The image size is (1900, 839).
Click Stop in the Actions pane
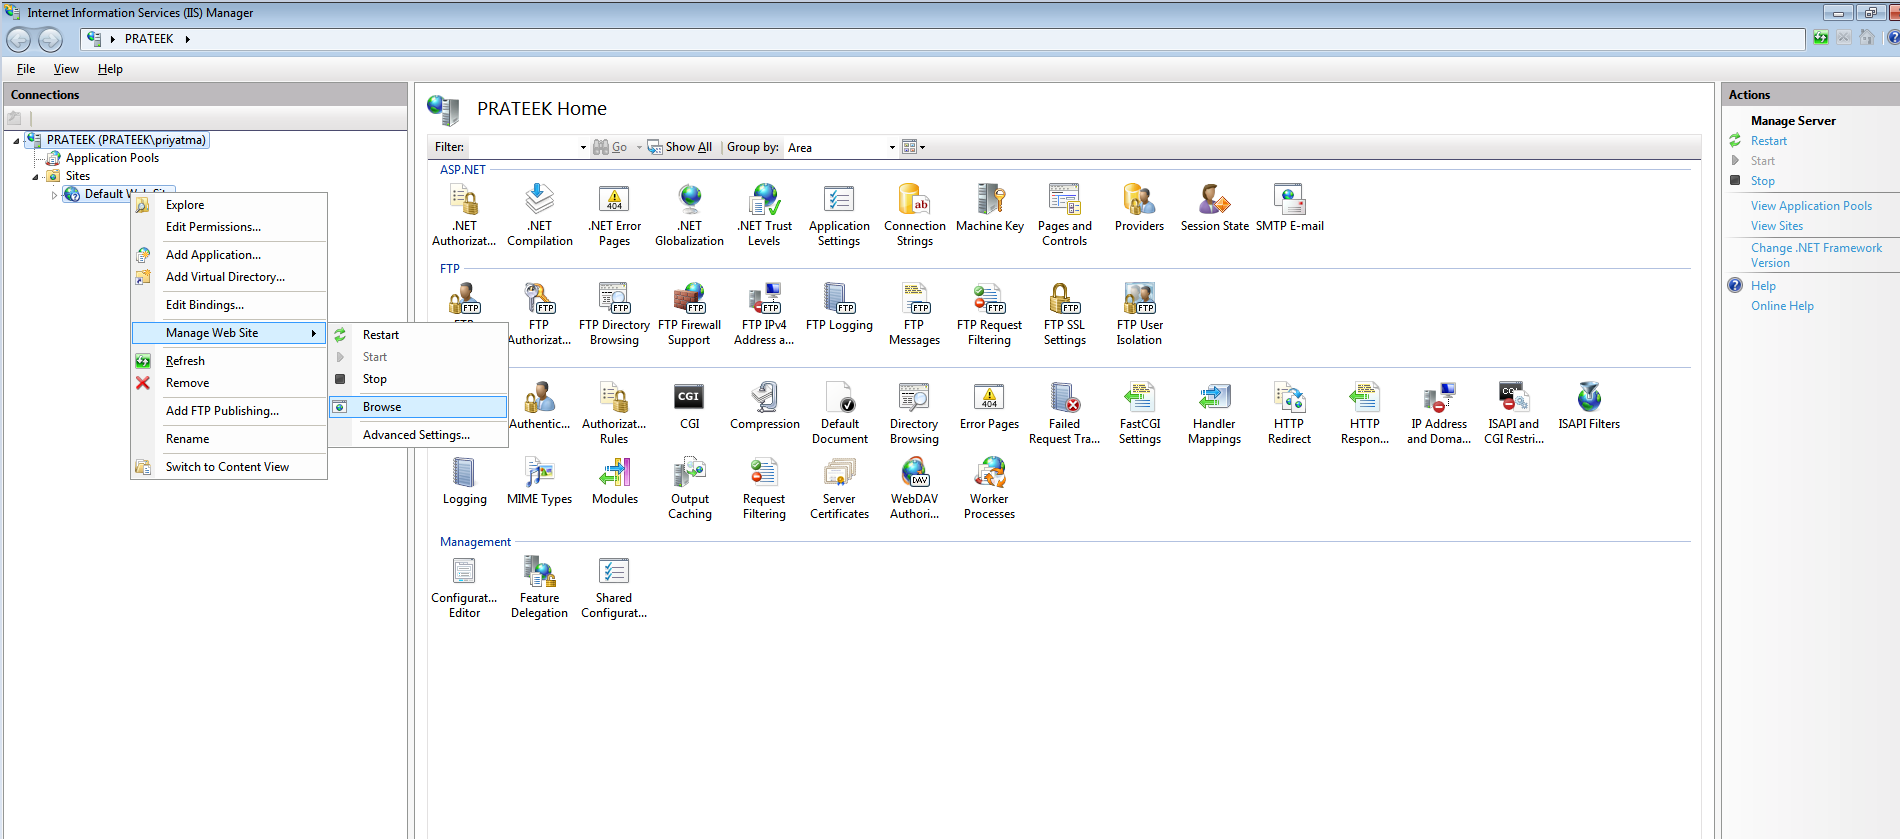[x=1762, y=181]
